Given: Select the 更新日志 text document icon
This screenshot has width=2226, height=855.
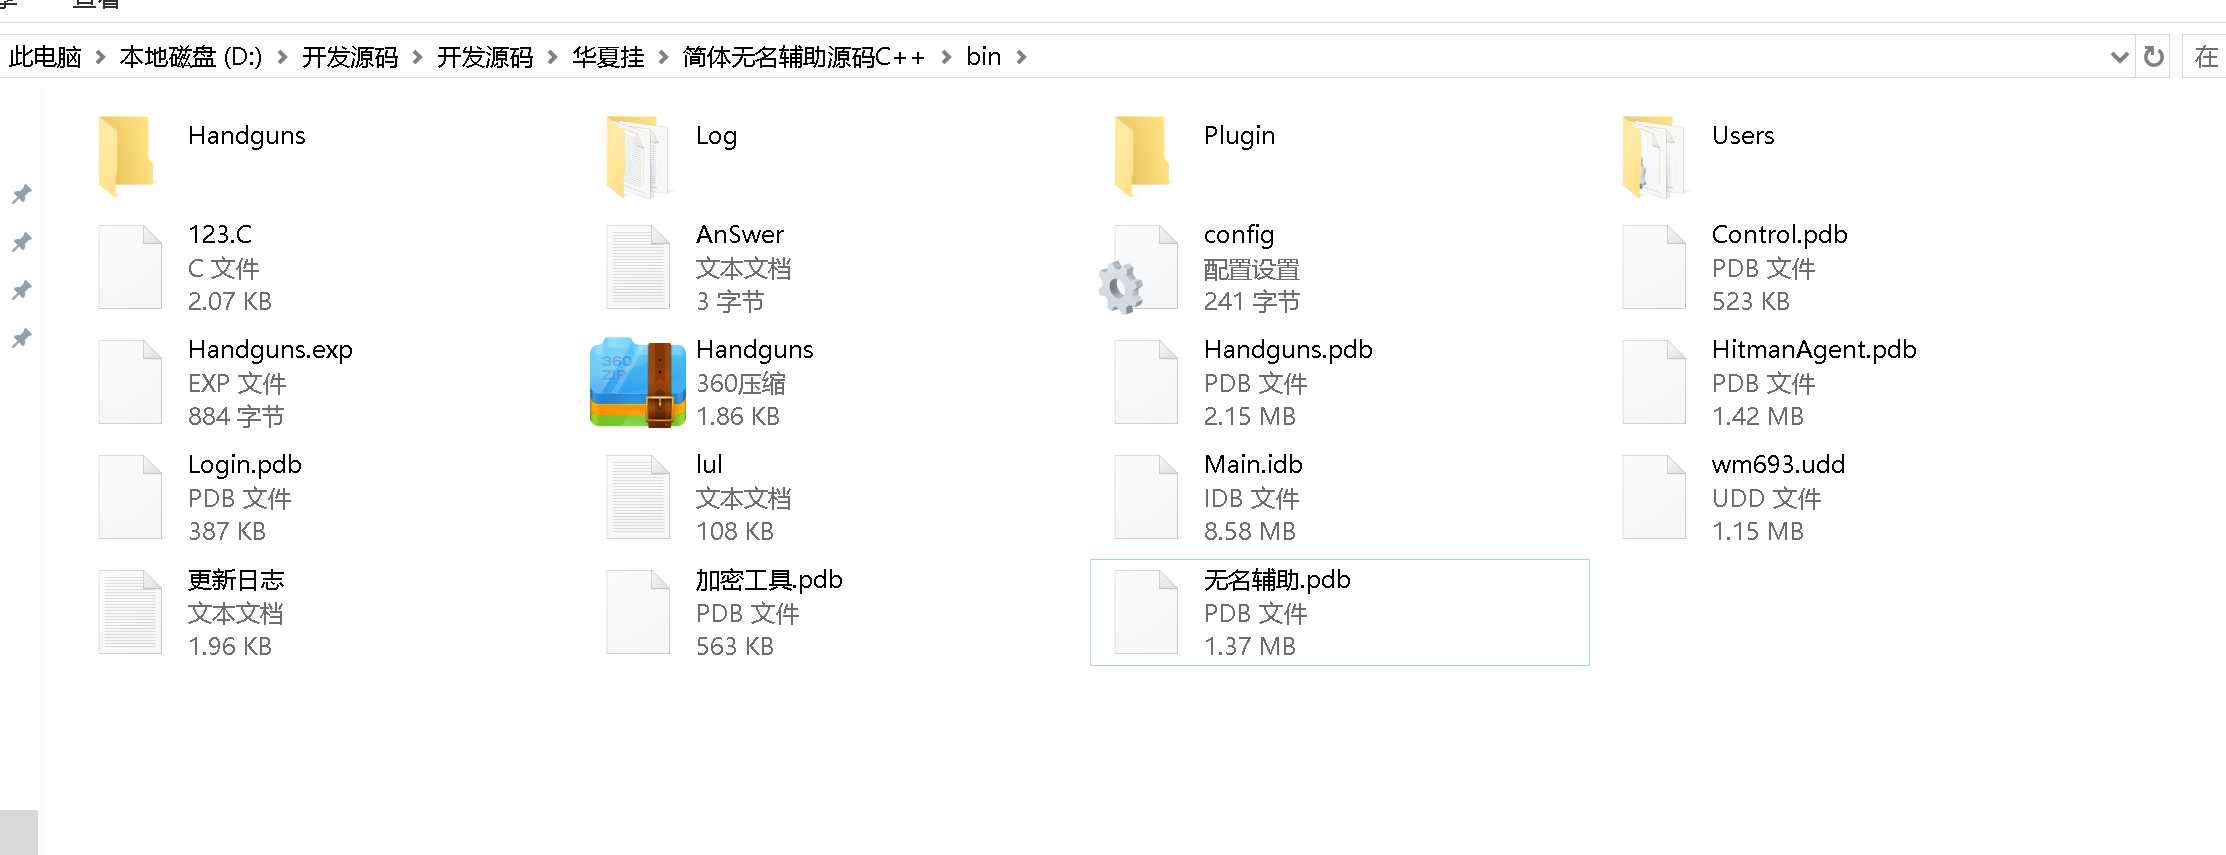Looking at the screenshot, I should tap(130, 612).
